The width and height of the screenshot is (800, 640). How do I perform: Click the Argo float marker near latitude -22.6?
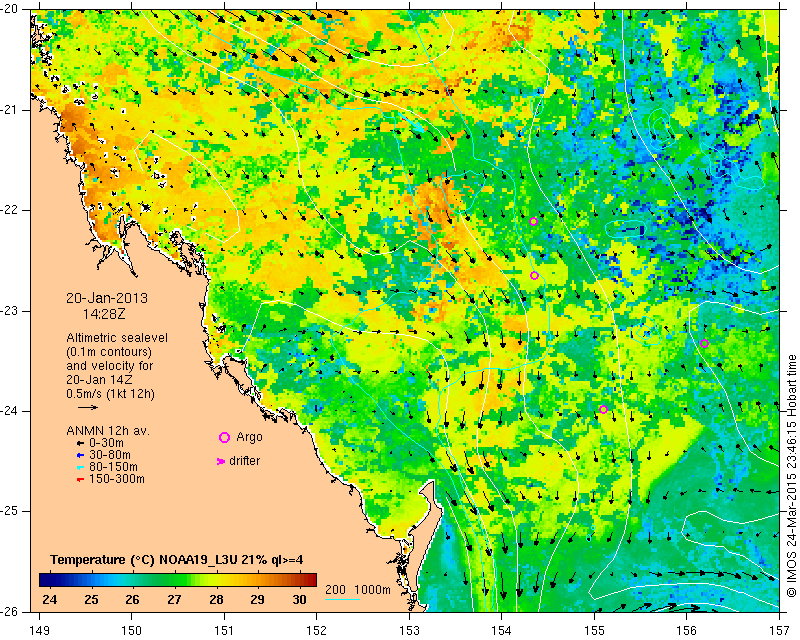[x=535, y=276]
